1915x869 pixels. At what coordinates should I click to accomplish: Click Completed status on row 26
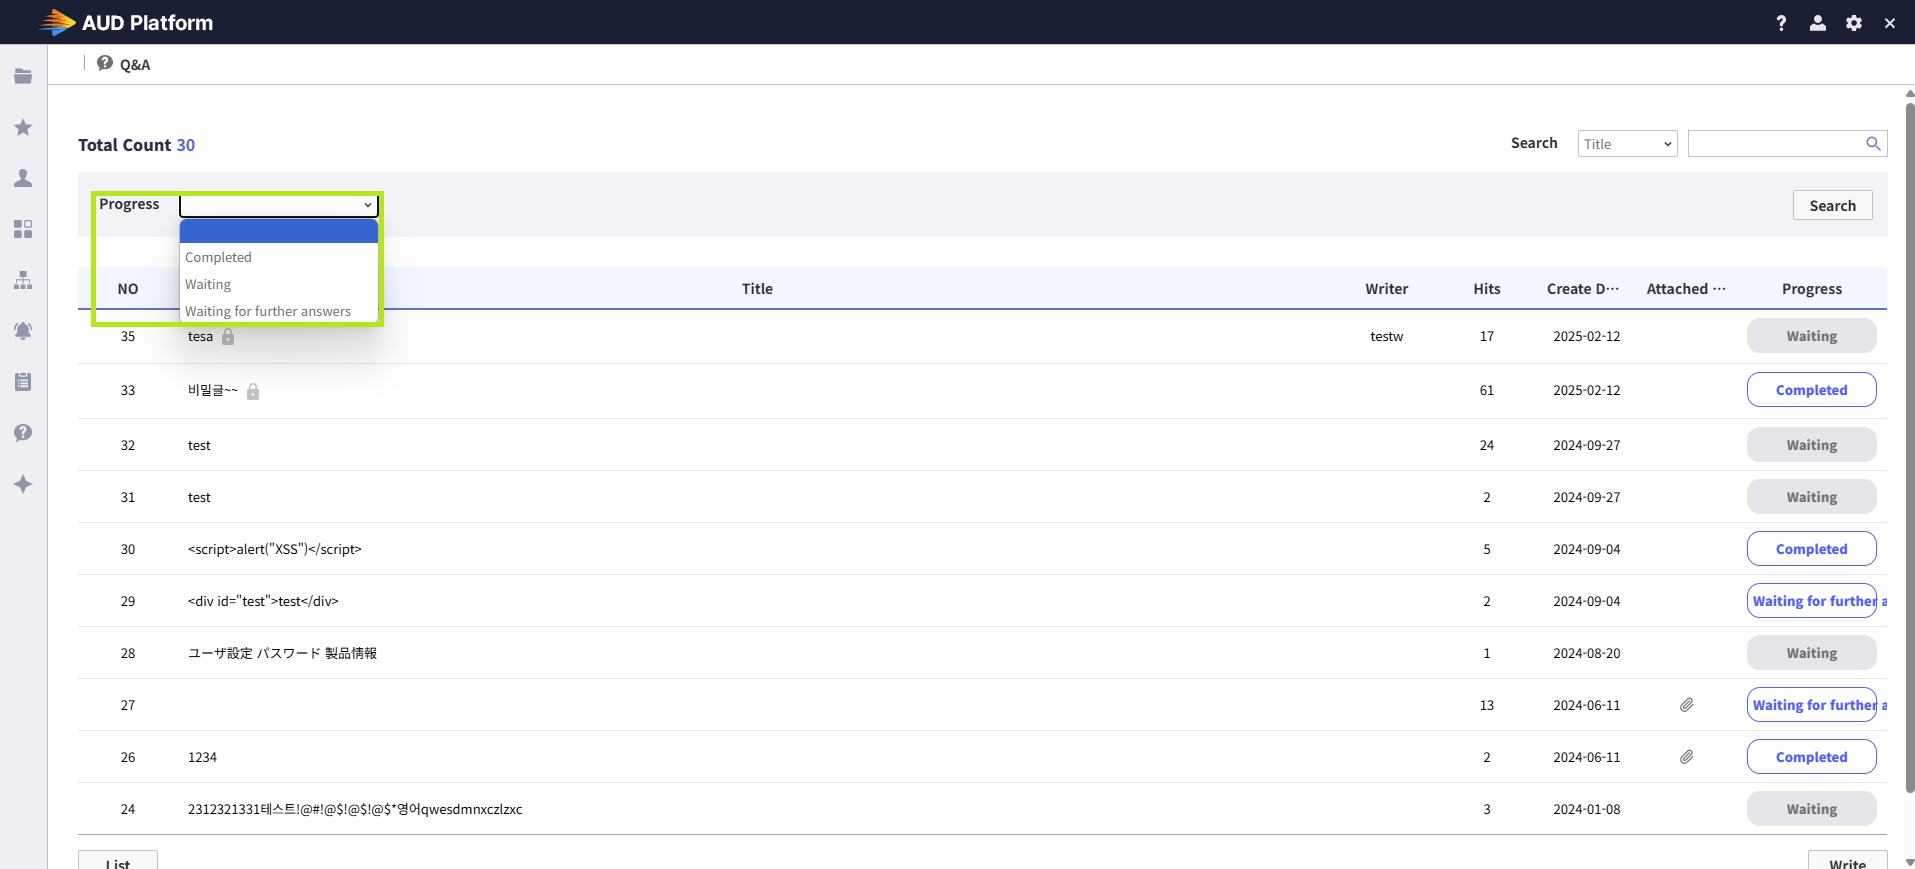pyautogui.click(x=1811, y=757)
